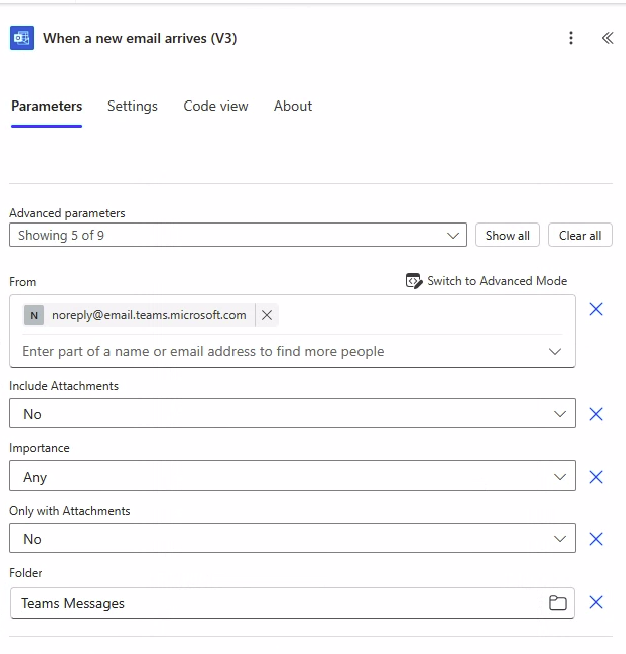Switch to the Settings tab
This screenshot has height=654, width=626.
pyautogui.click(x=132, y=106)
